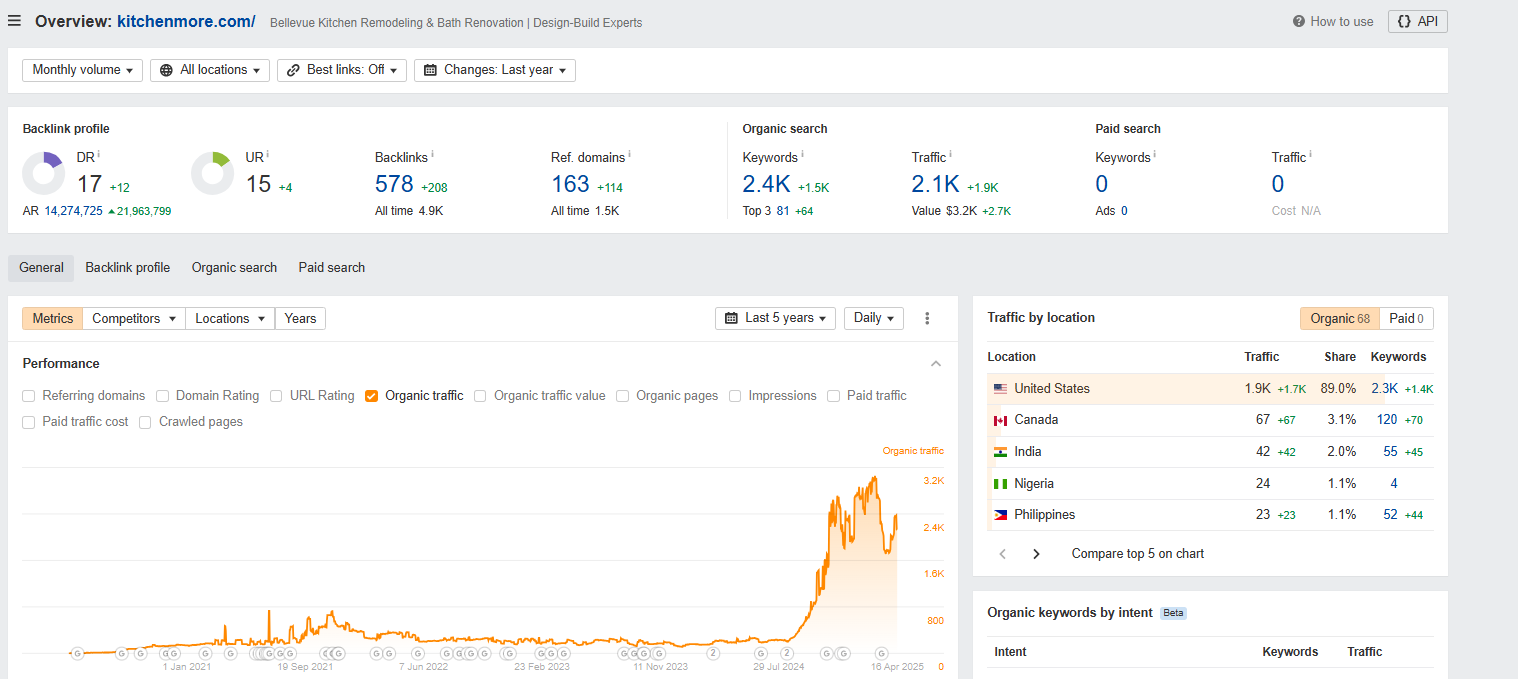Click Organic search Keywords info icon
Viewport: 1518px width, 679px height.
coord(803,154)
